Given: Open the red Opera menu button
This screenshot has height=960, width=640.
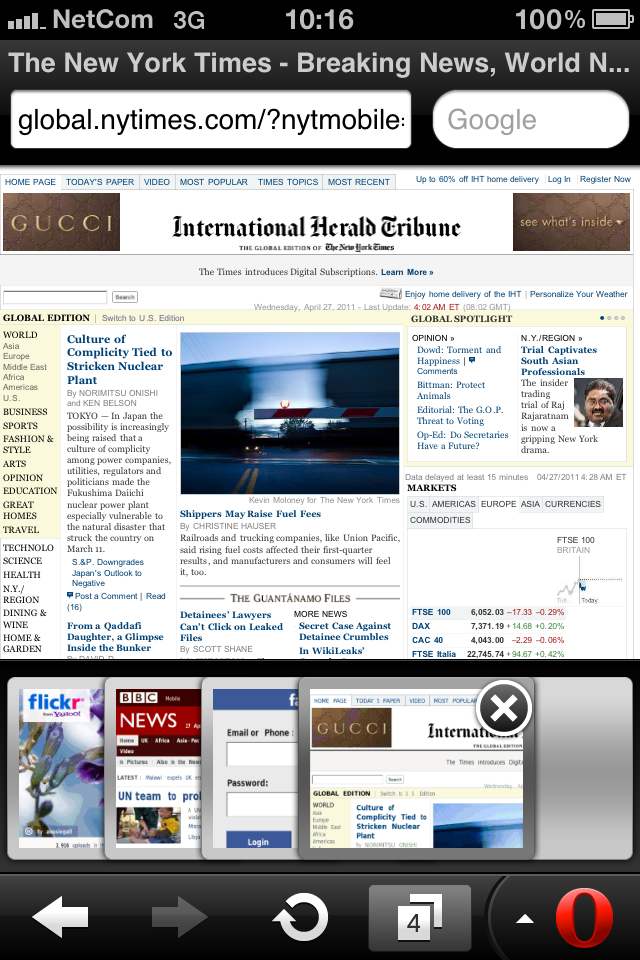Looking at the screenshot, I should (584, 918).
